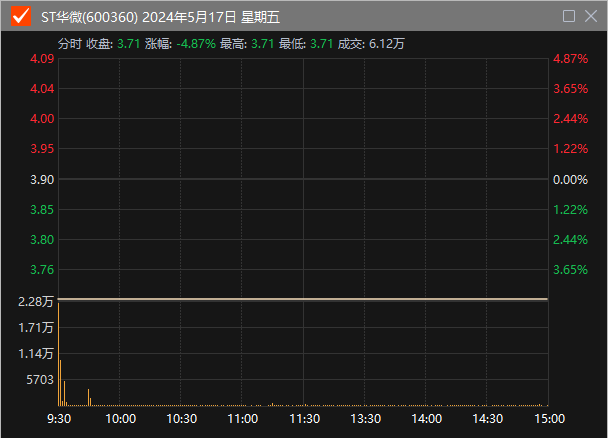Click the red 4.87% percent label

(570, 59)
